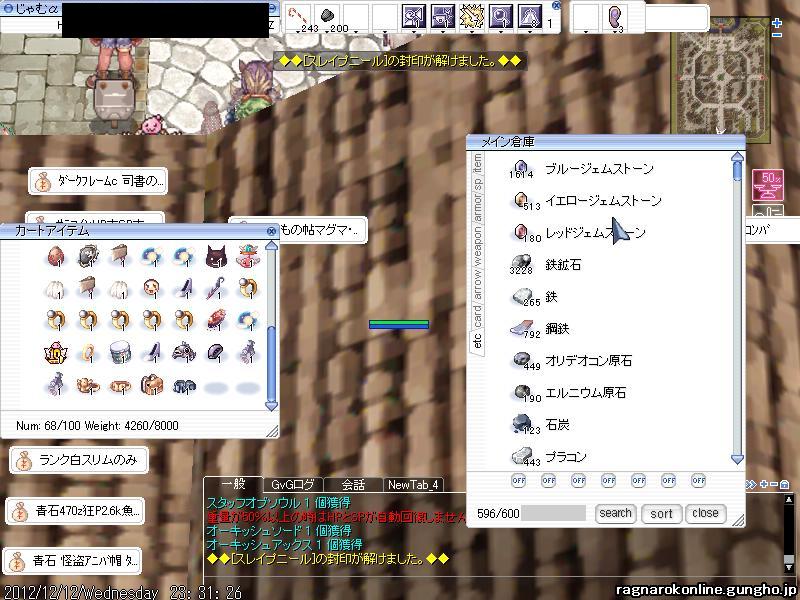Select the gold '10' crown badge in the cart
The height and width of the screenshot is (600, 800).
[x=55, y=353]
